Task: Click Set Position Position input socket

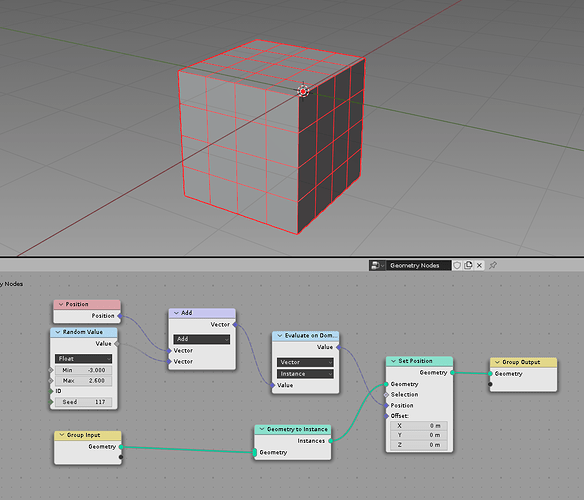Action: (387, 405)
